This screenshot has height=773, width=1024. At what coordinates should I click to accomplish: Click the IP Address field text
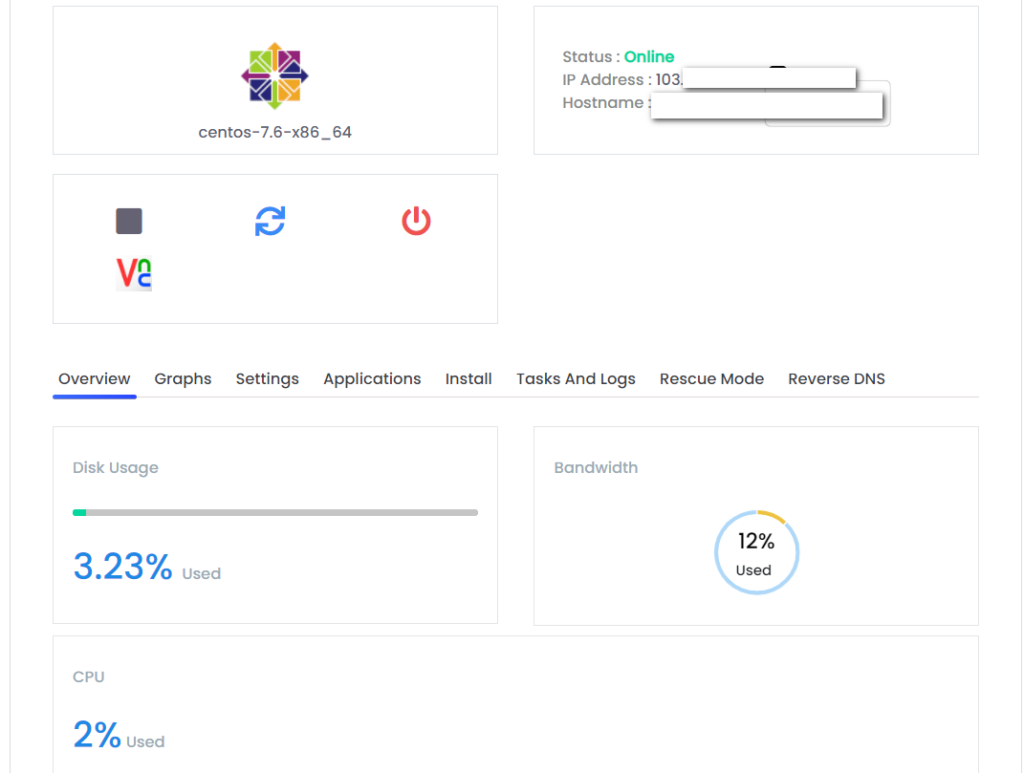click(x=606, y=80)
